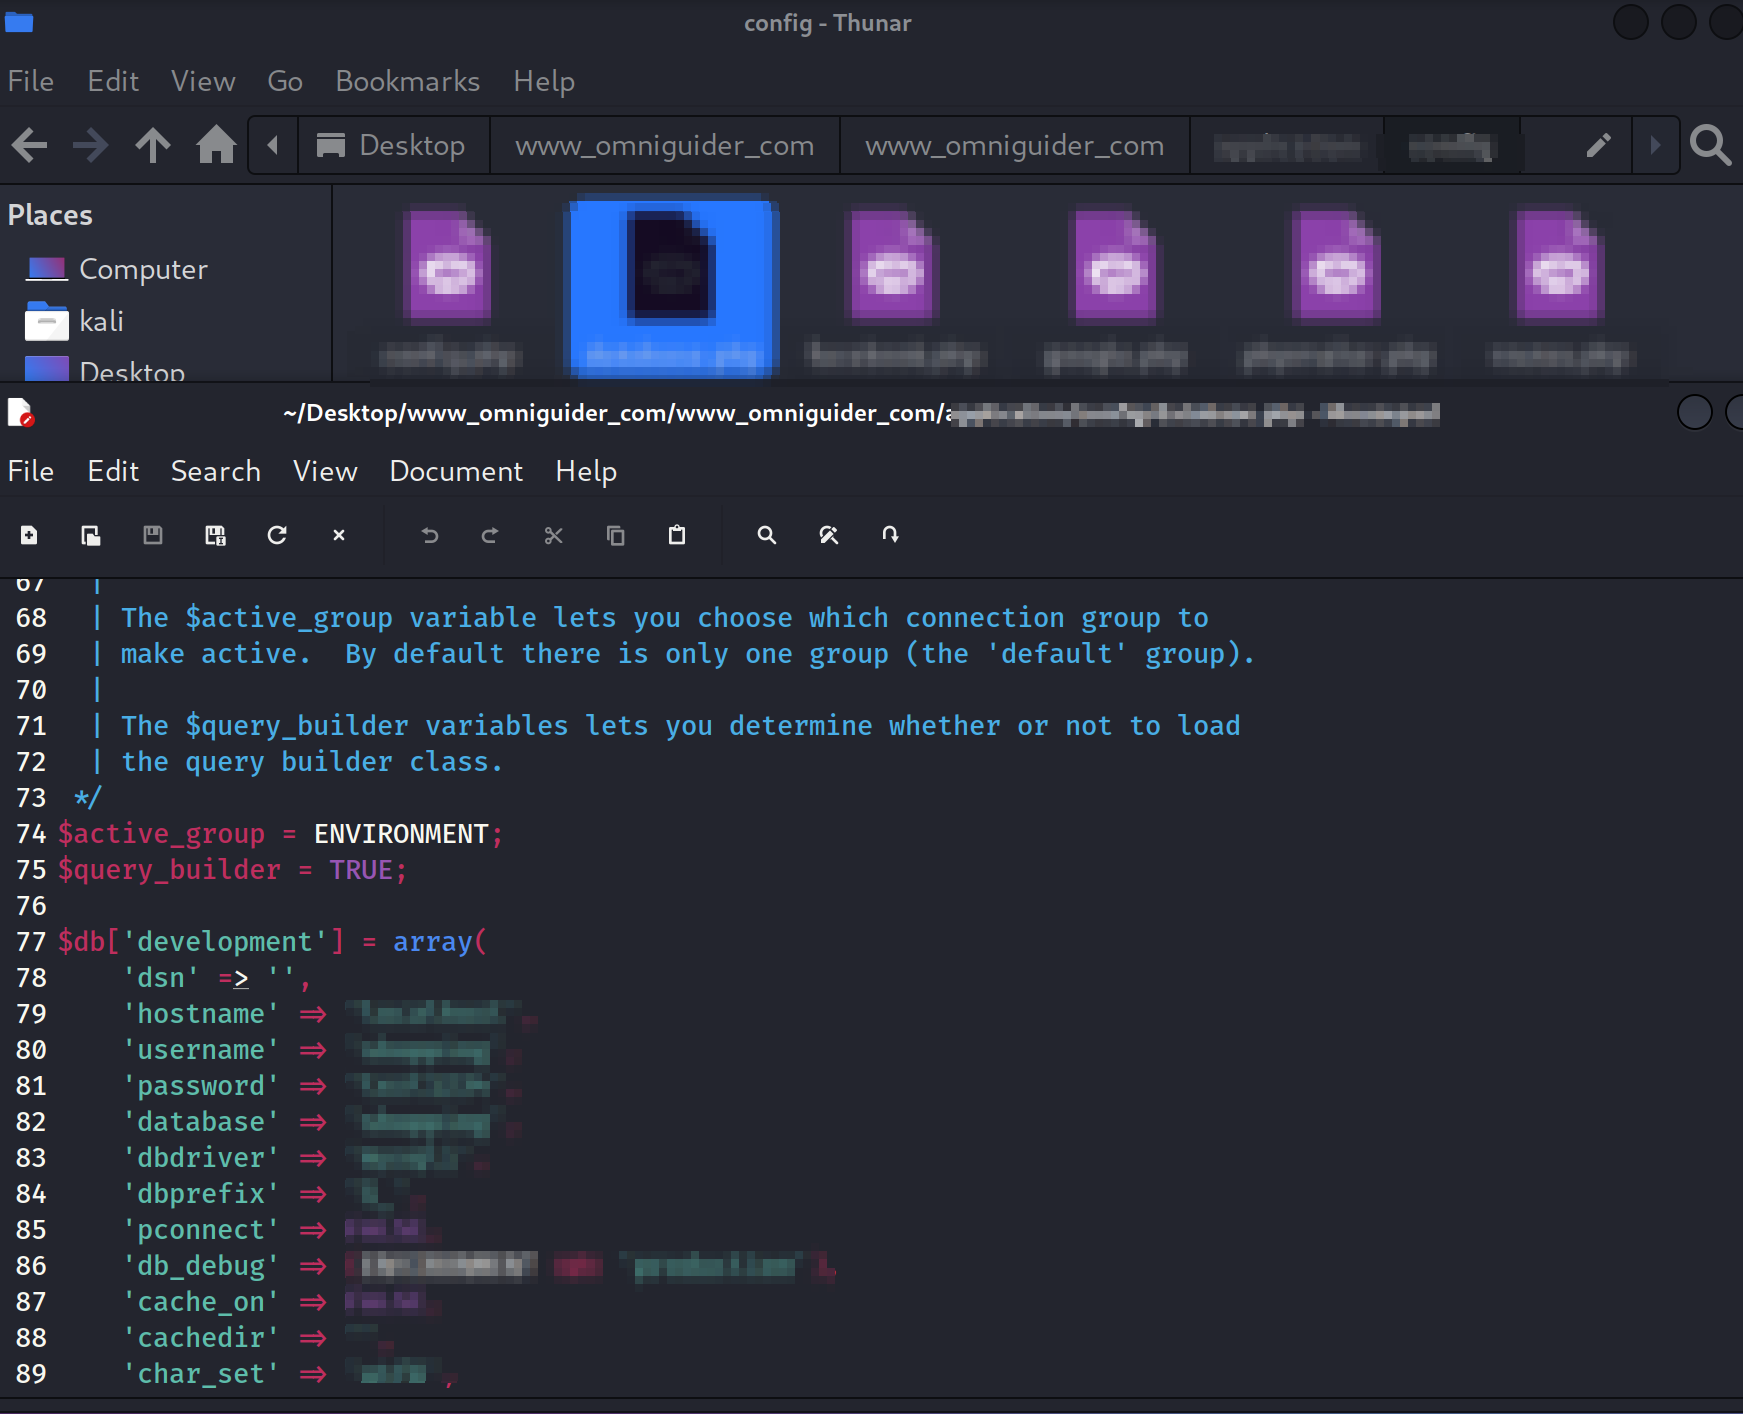The height and width of the screenshot is (1414, 1743).
Task: Open Thunar Bookmarks menu
Action: [x=408, y=81]
